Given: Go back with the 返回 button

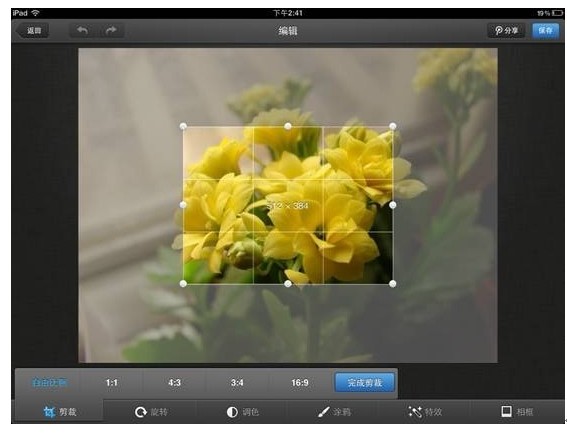Looking at the screenshot, I should 33,30.
